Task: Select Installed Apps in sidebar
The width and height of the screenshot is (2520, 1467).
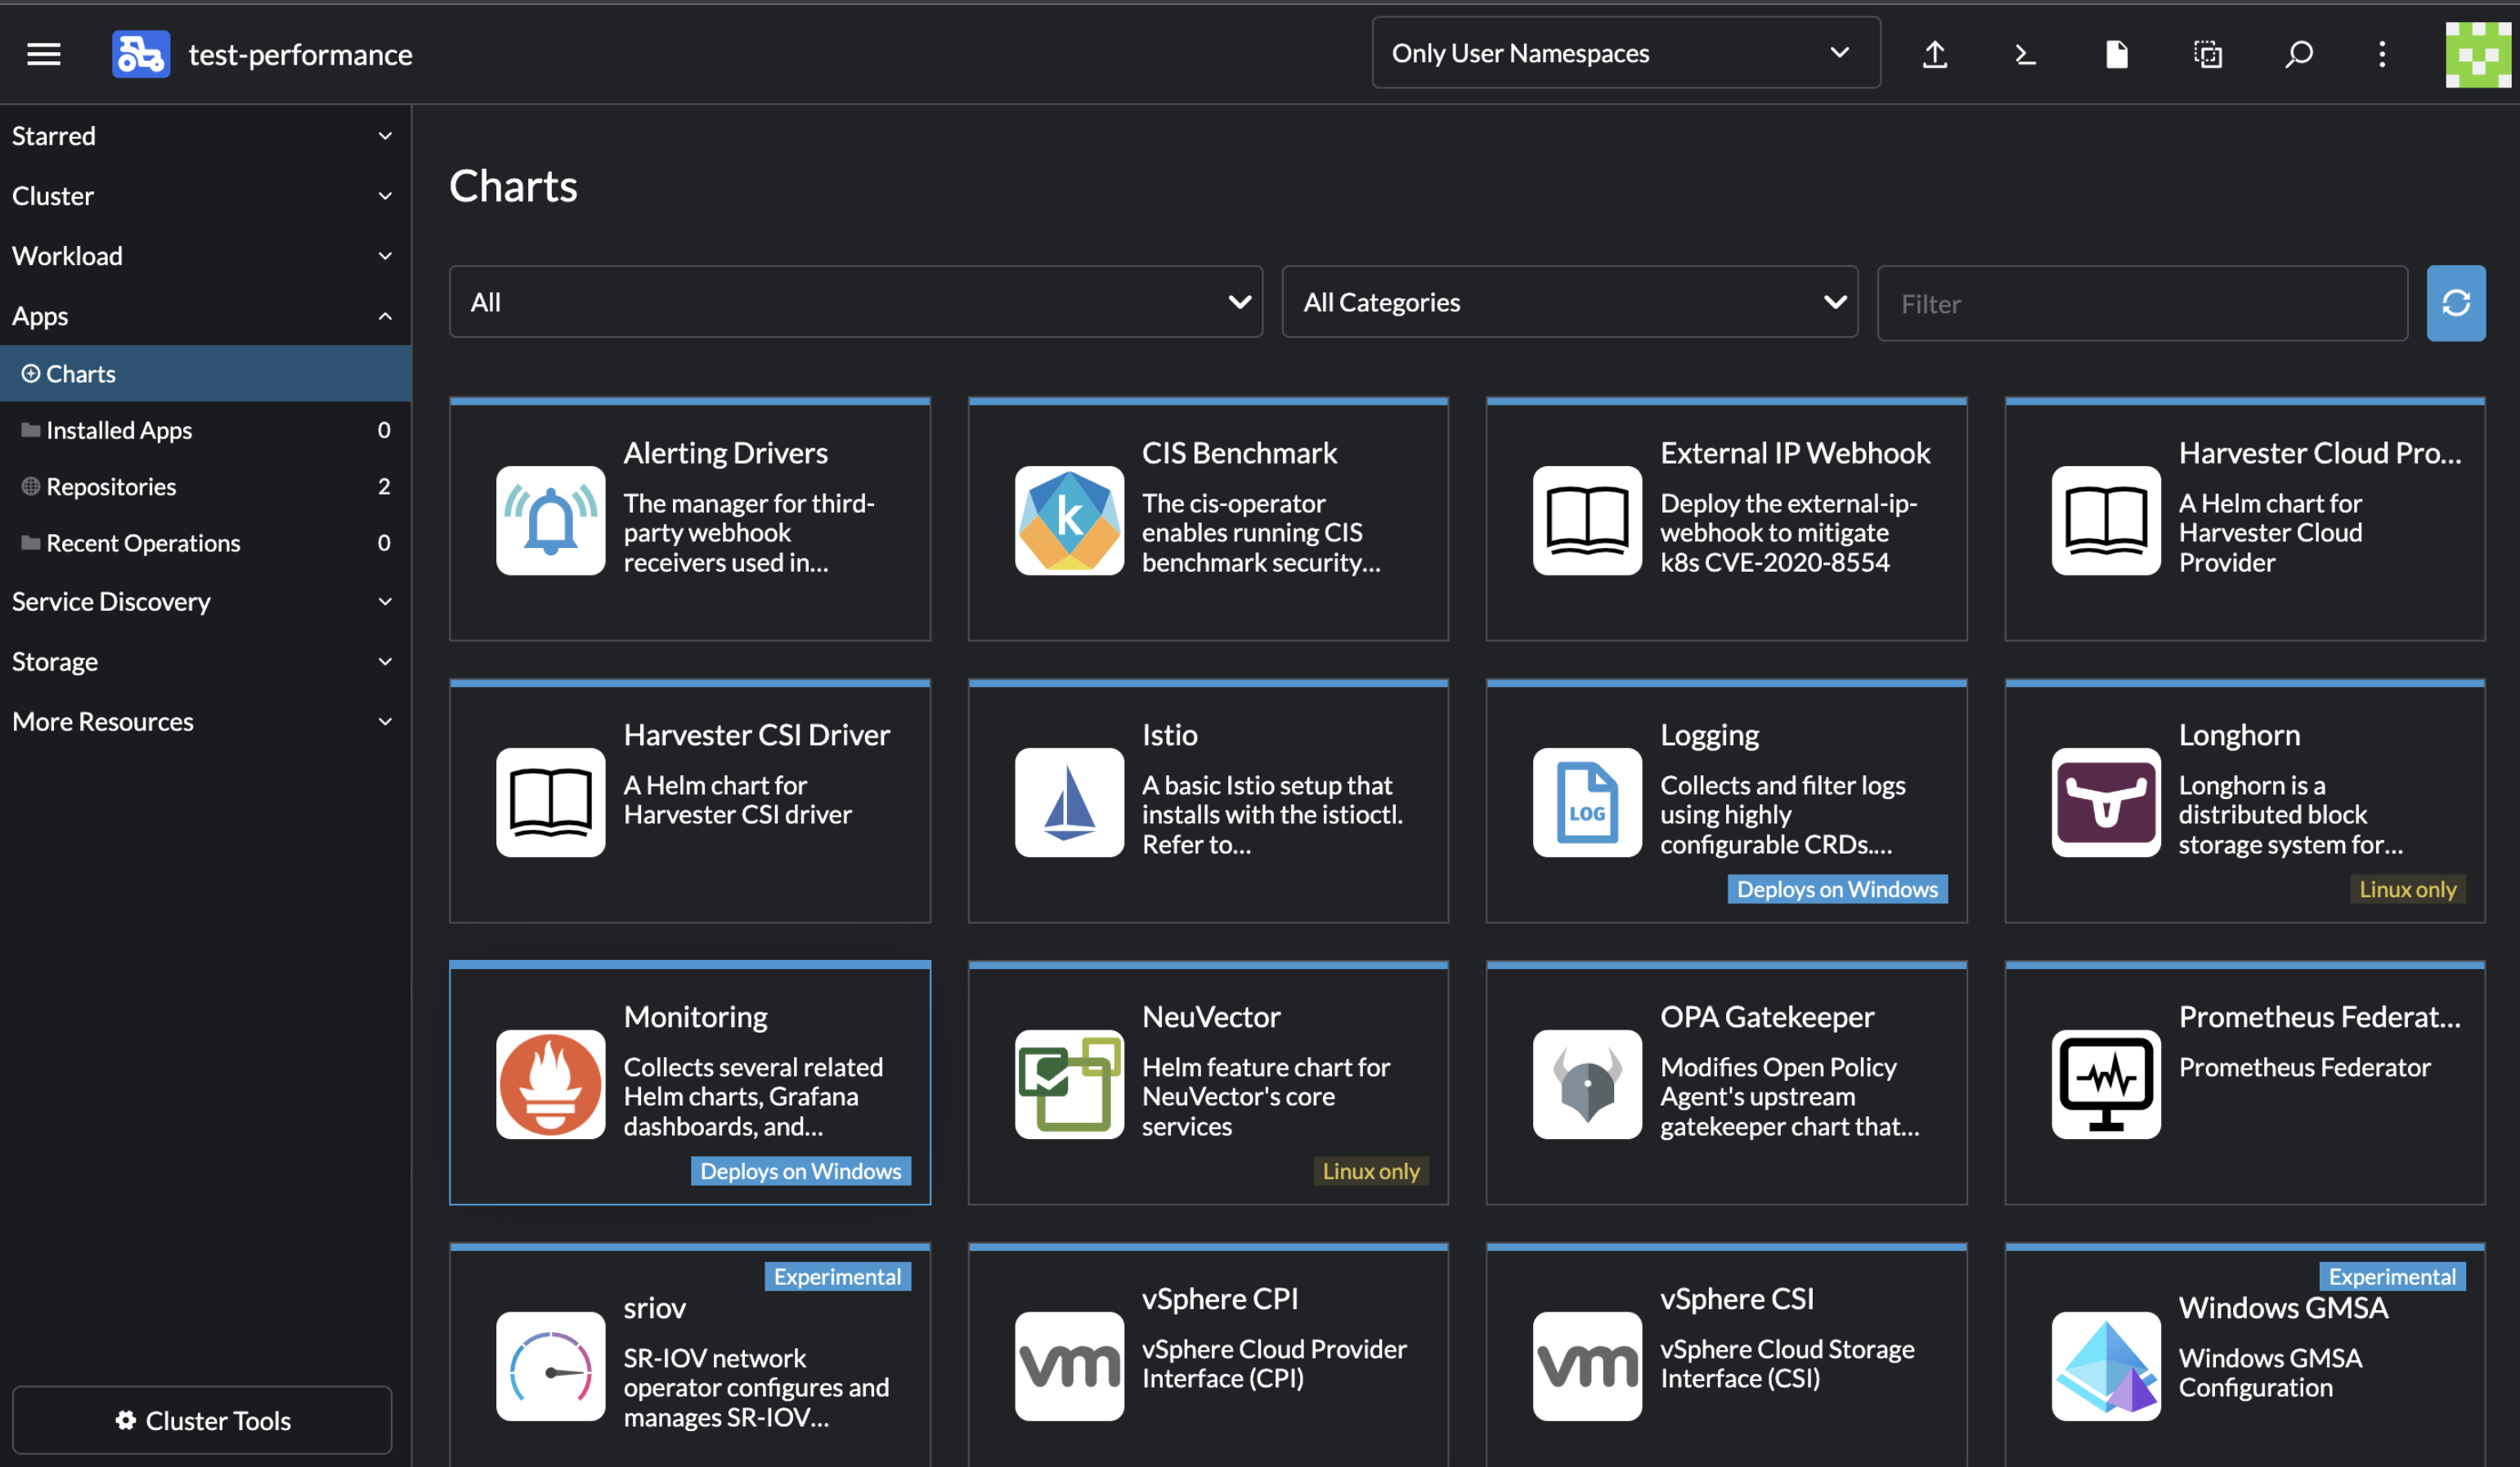Action: pyautogui.click(x=205, y=430)
